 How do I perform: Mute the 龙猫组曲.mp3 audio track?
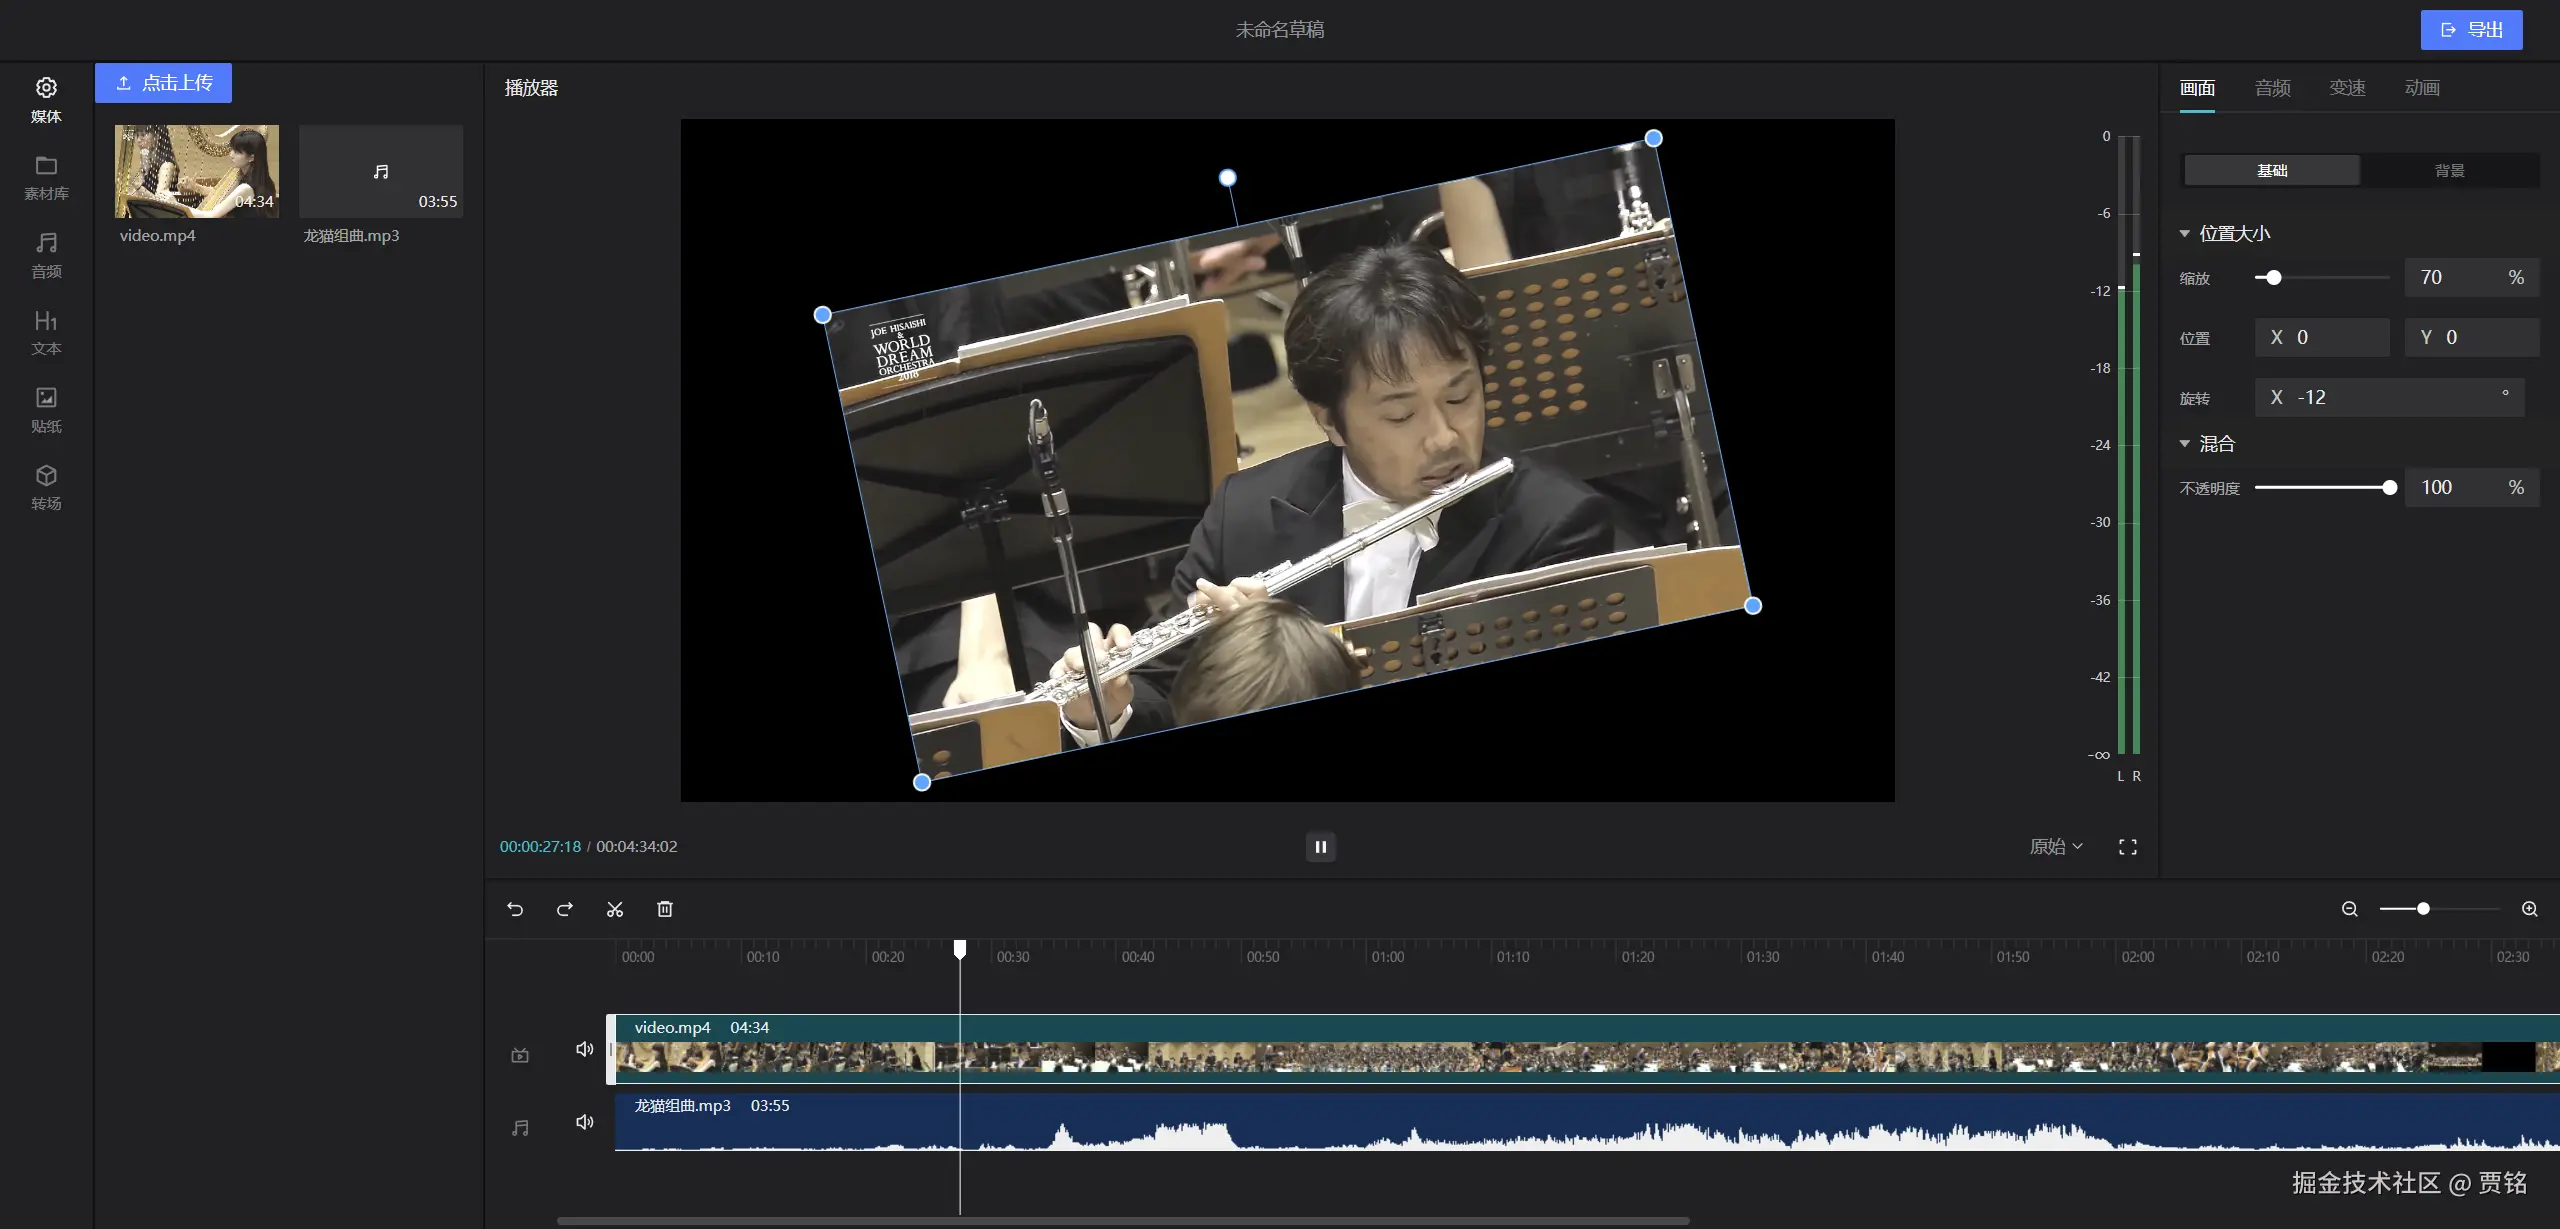(585, 1122)
